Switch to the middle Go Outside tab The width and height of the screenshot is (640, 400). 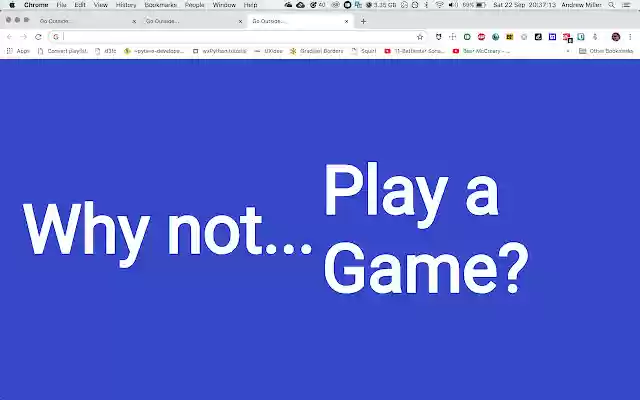click(193, 21)
